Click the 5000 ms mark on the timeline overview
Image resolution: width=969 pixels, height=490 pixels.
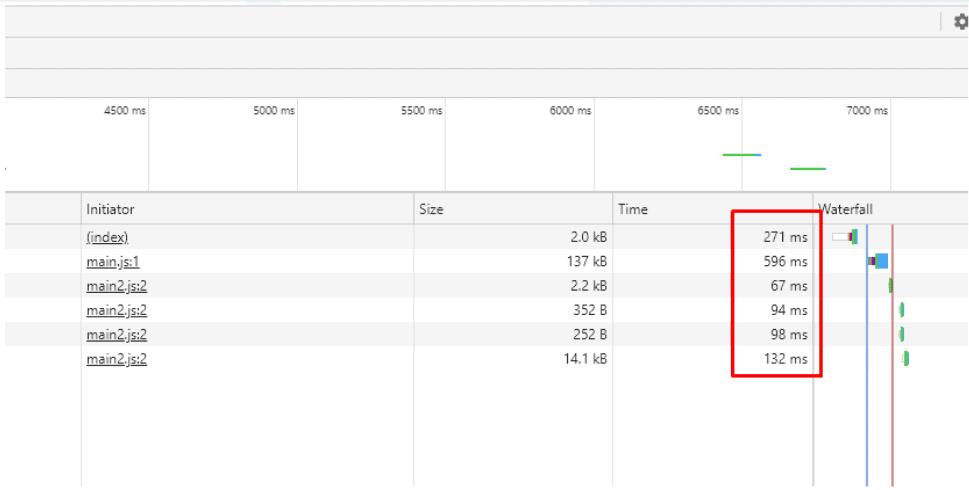[274, 111]
